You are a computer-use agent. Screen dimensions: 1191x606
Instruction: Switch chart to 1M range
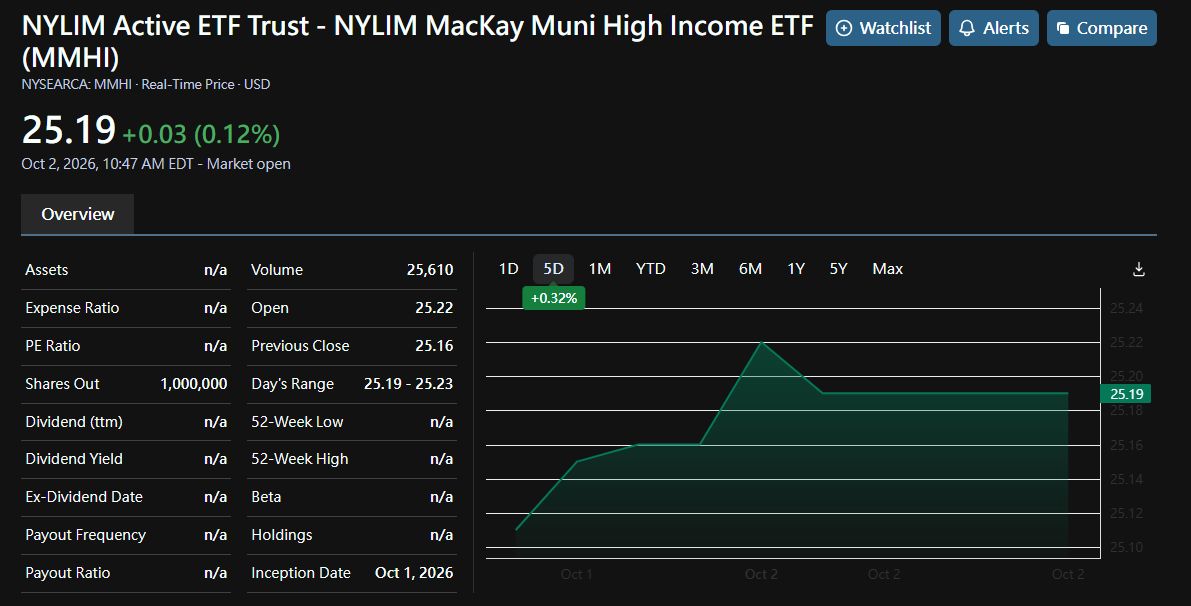coord(600,269)
